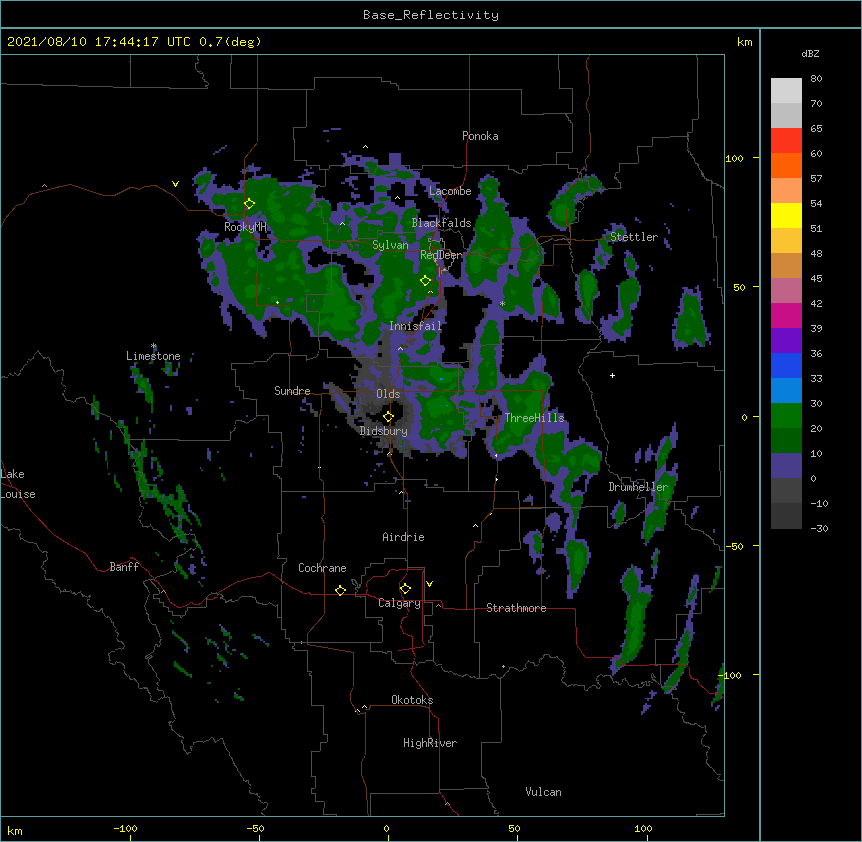Select the blue 36 dBZ legend swatch
The width and height of the screenshot is (862, 842).
click(x=786, y=365)
